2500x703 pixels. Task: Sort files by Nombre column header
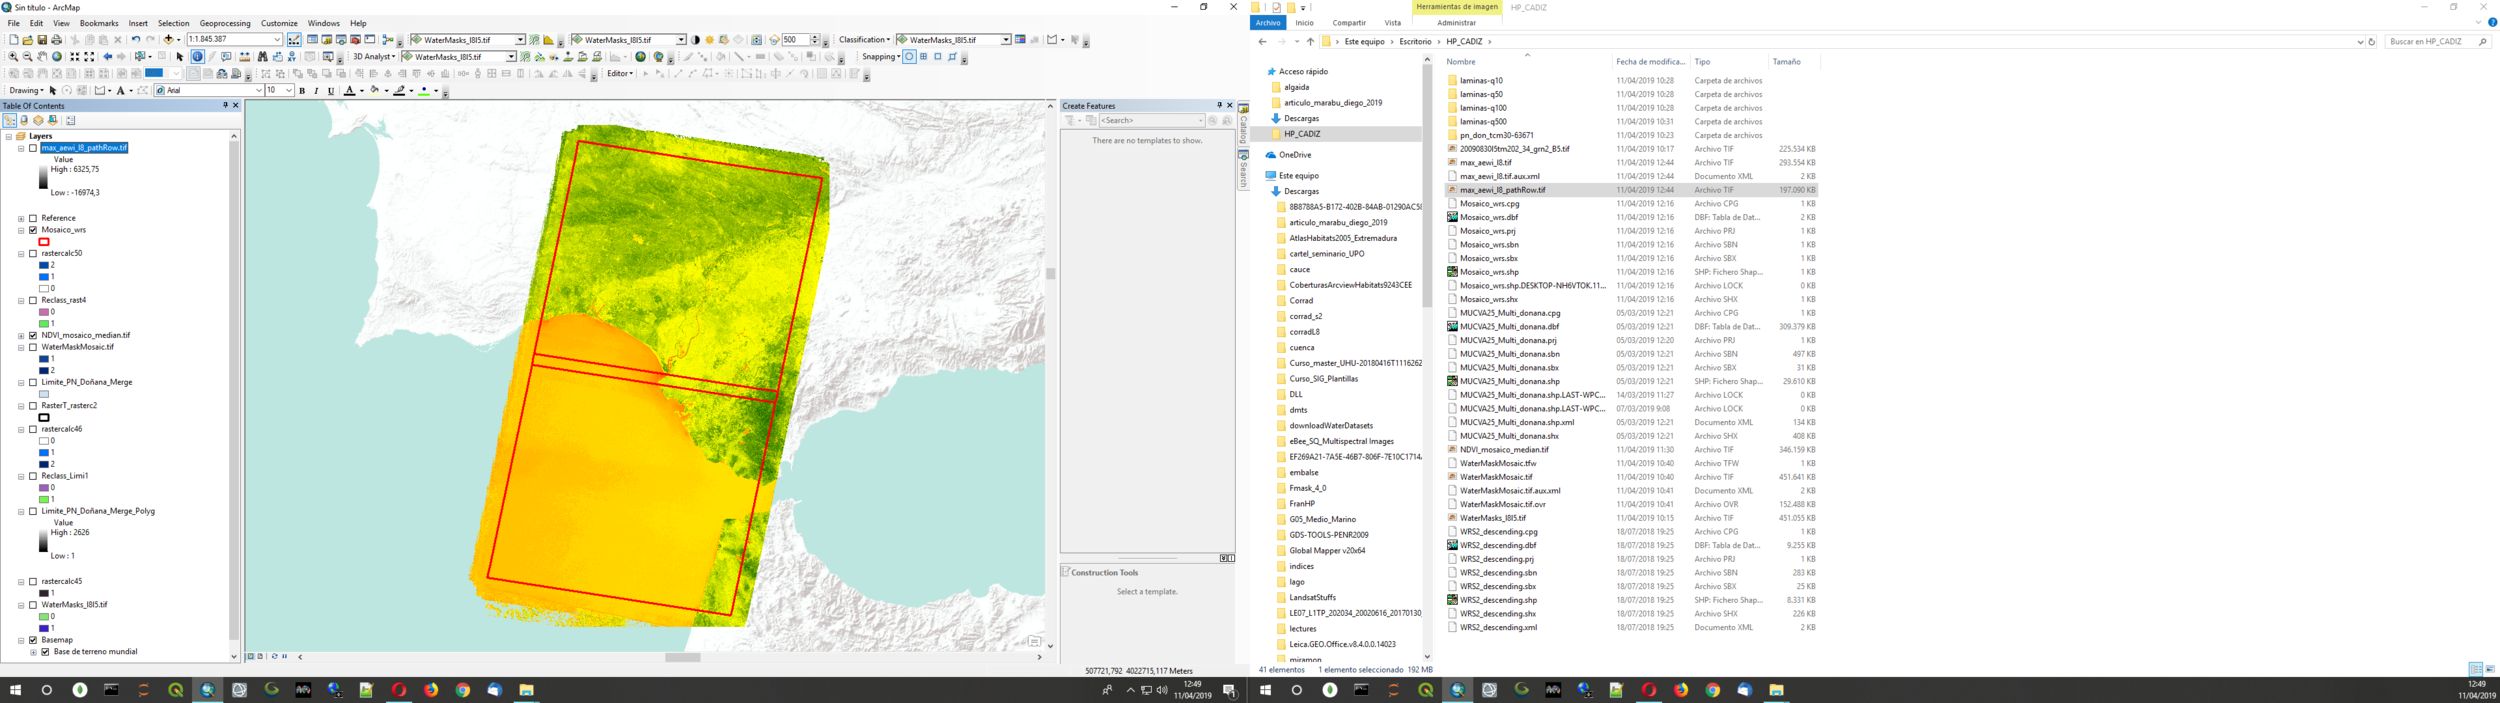click(x=1461, y=62)
